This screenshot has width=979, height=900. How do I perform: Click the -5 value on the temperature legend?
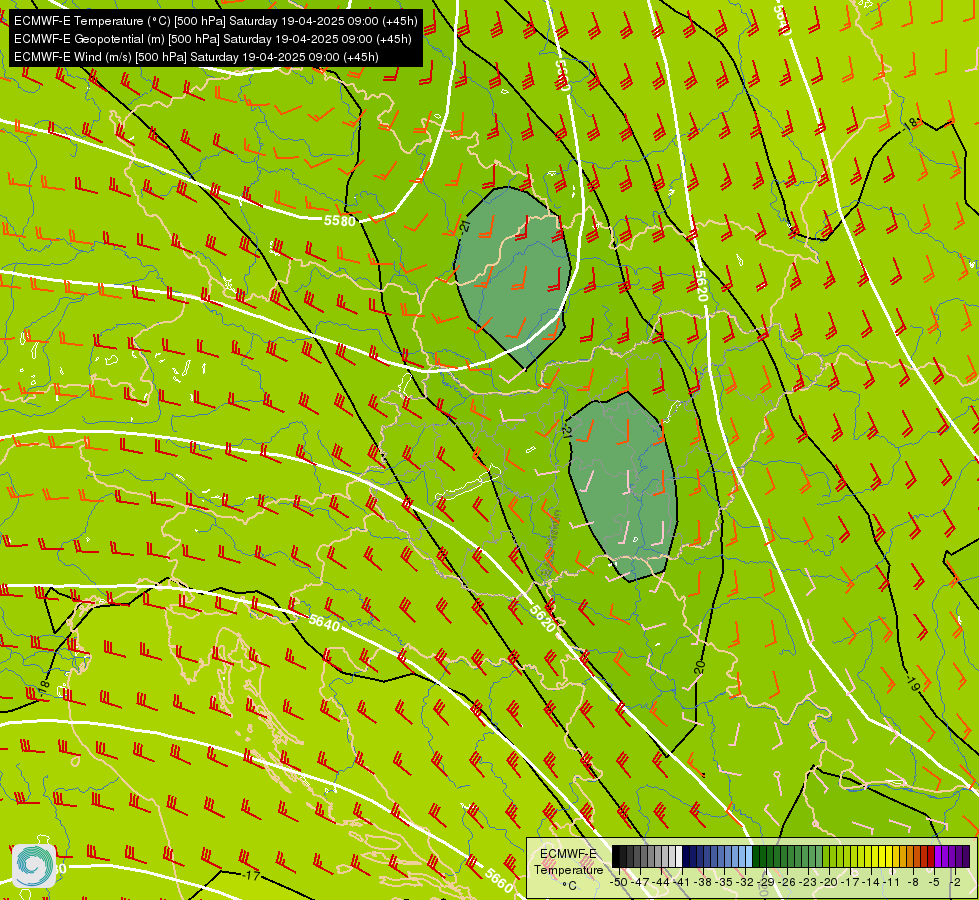pyautogui.click(x=934, y=882)
